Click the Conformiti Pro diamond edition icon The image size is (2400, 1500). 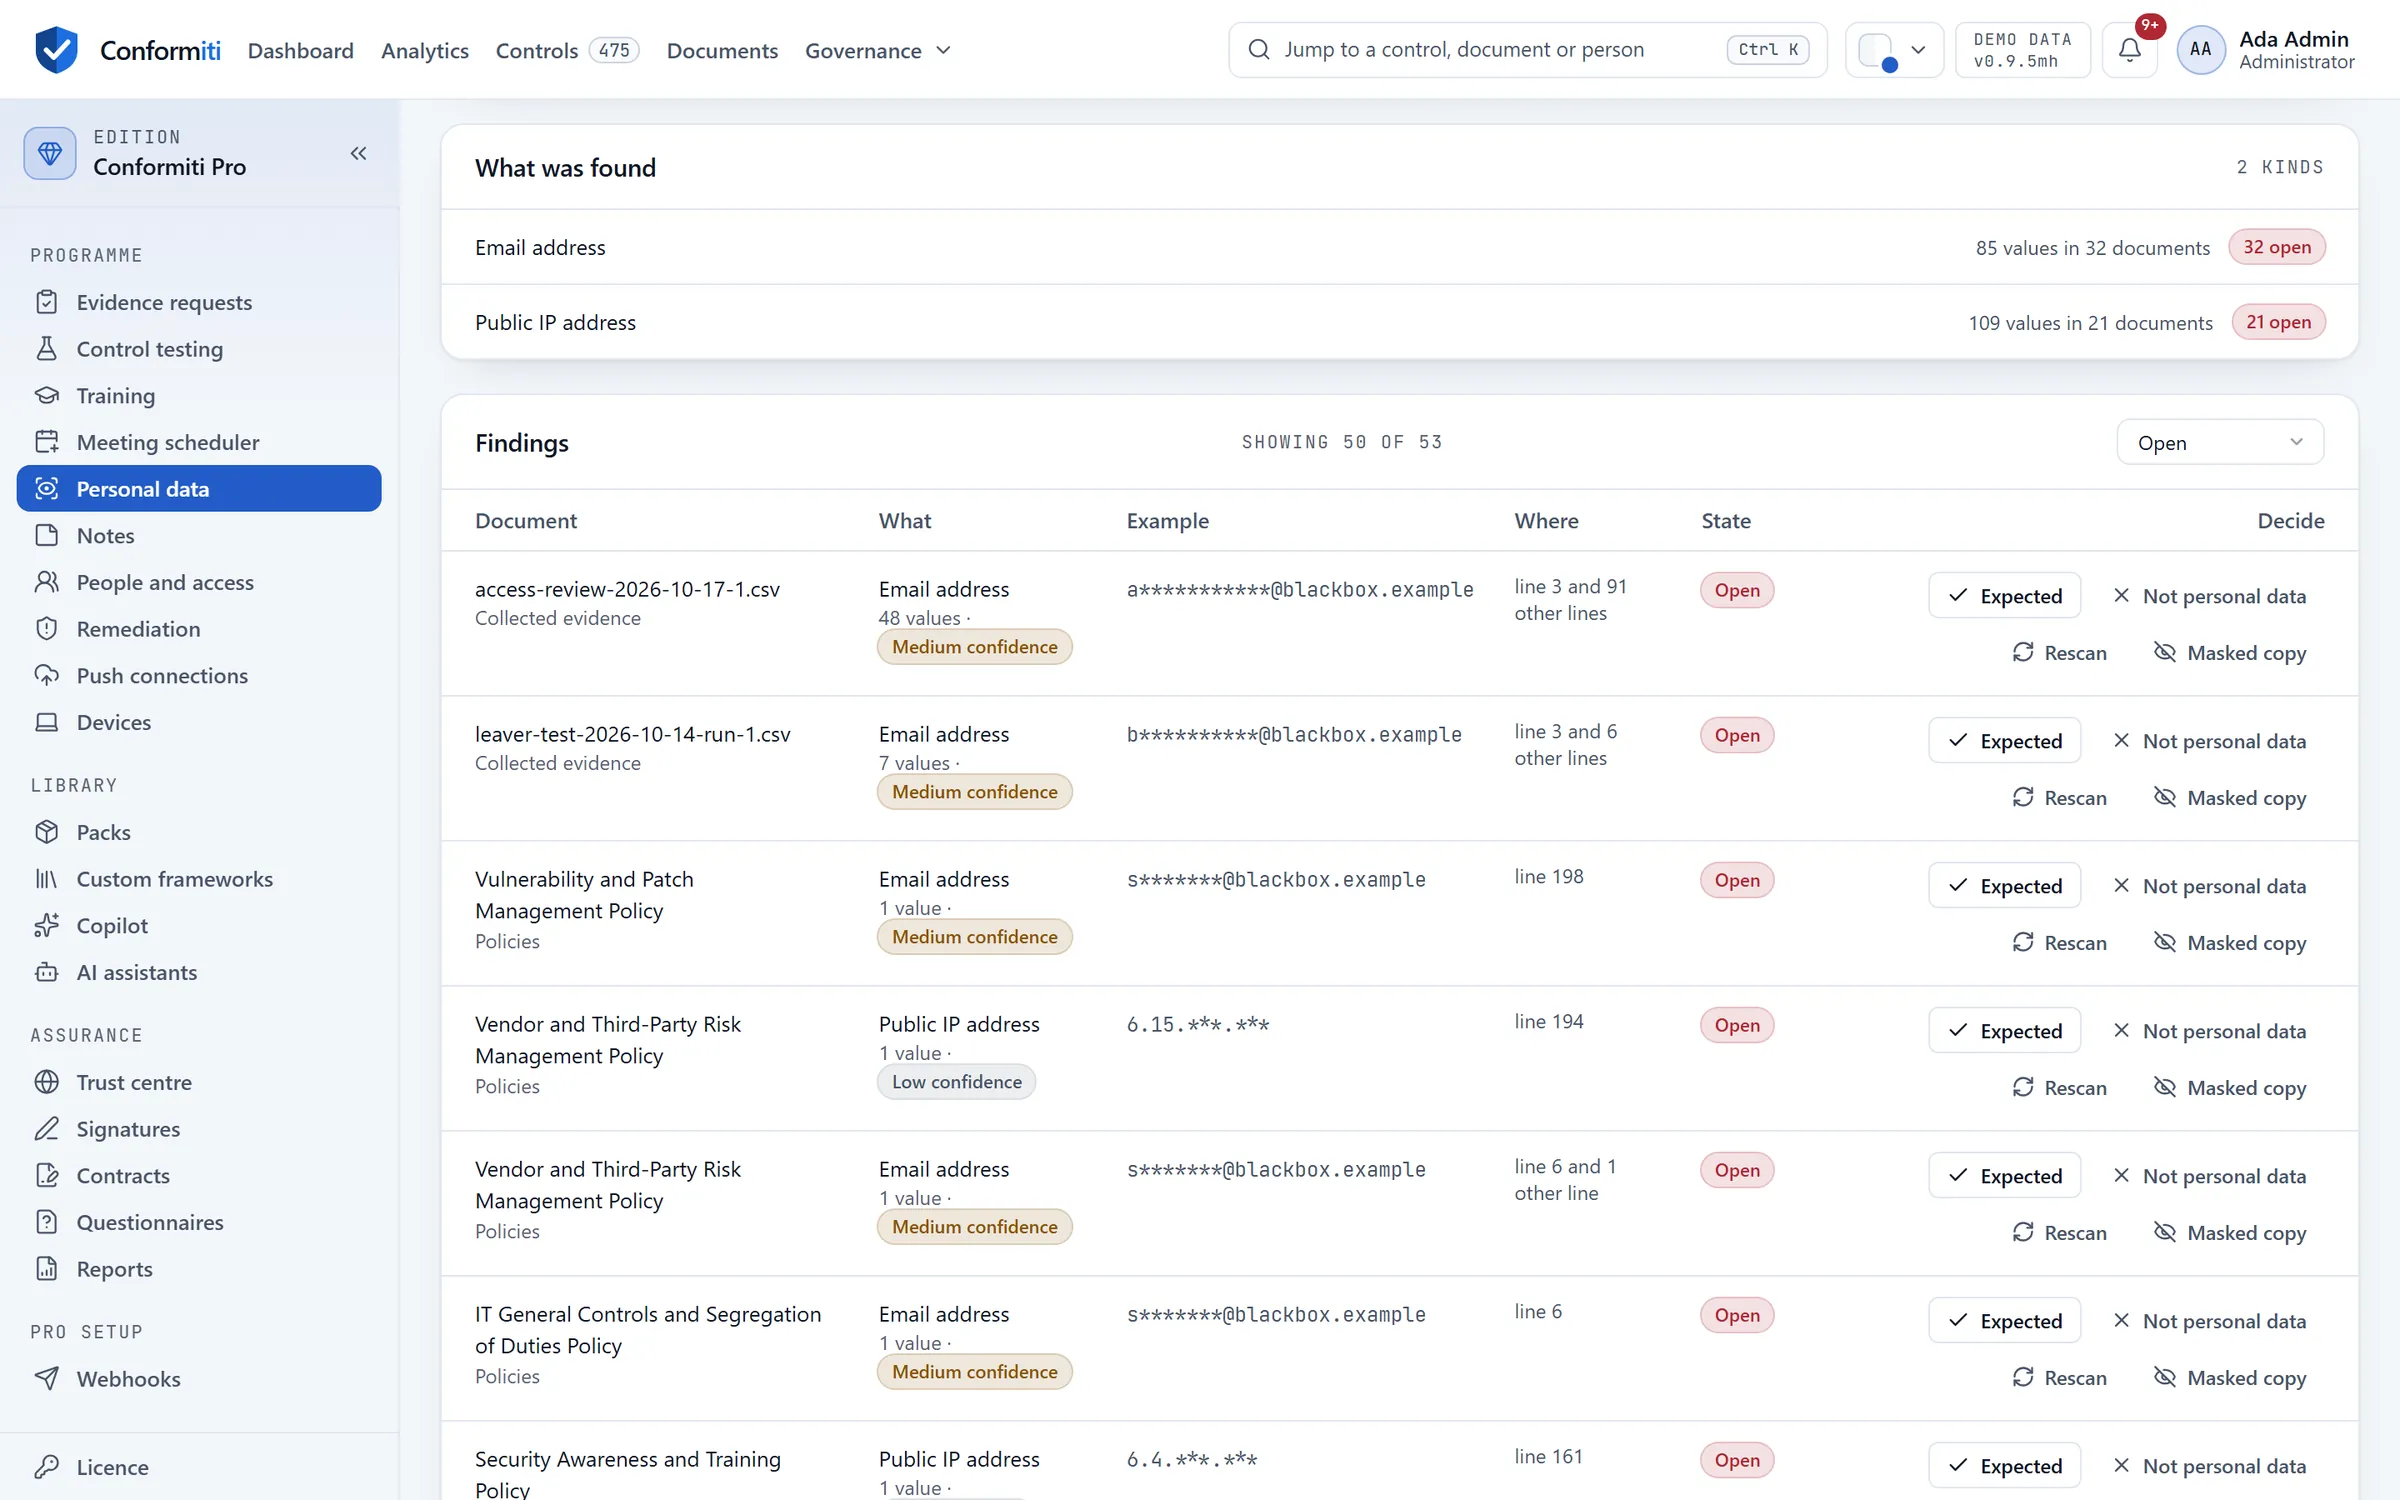[x=50, y=153]
